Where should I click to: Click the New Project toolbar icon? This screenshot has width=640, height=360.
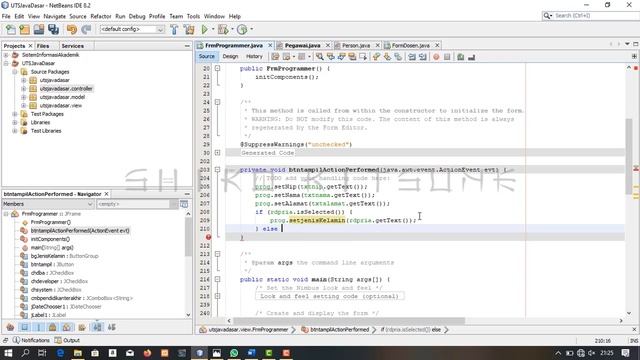tap(24, 29)
